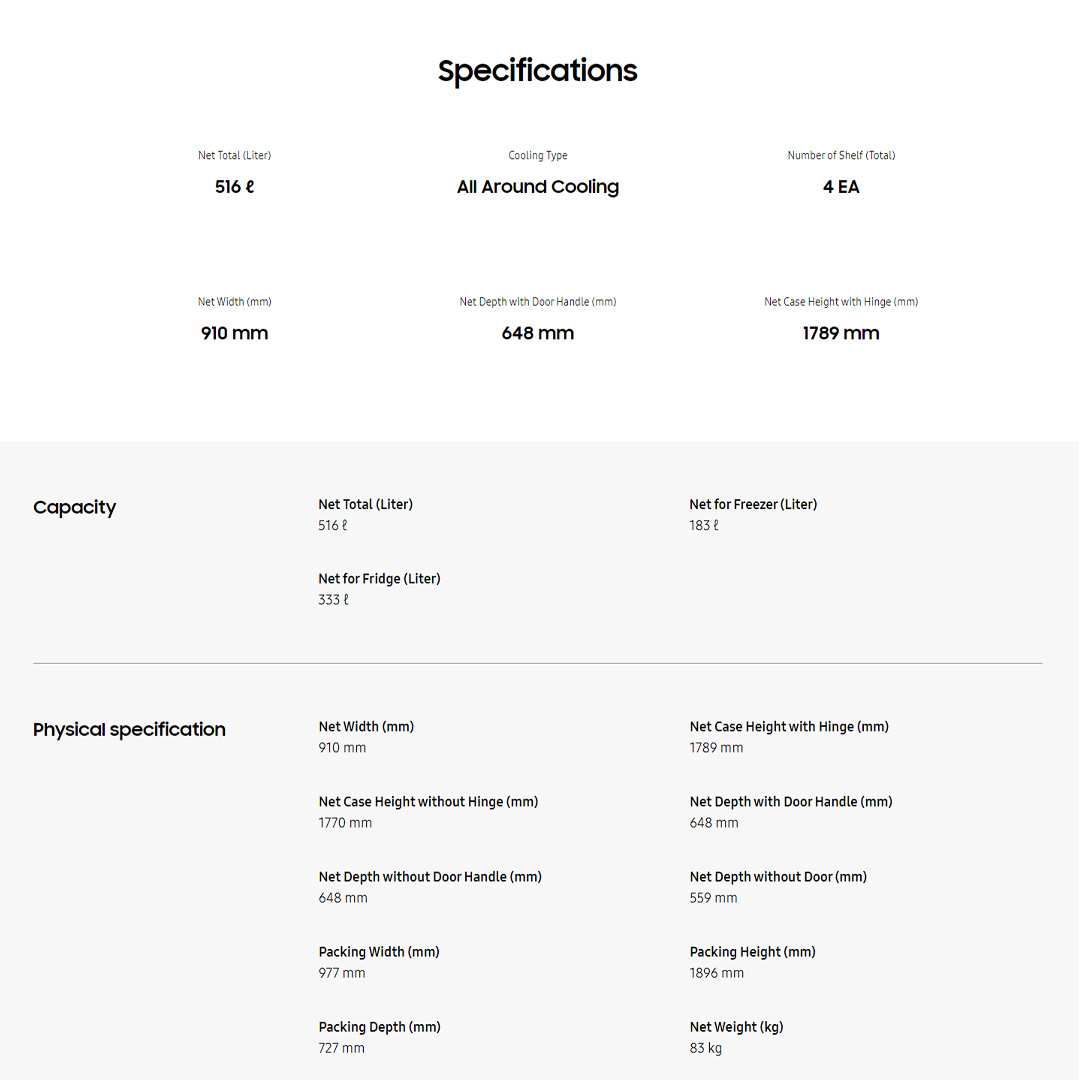Click the Capacity section heading

pos(75,508)
